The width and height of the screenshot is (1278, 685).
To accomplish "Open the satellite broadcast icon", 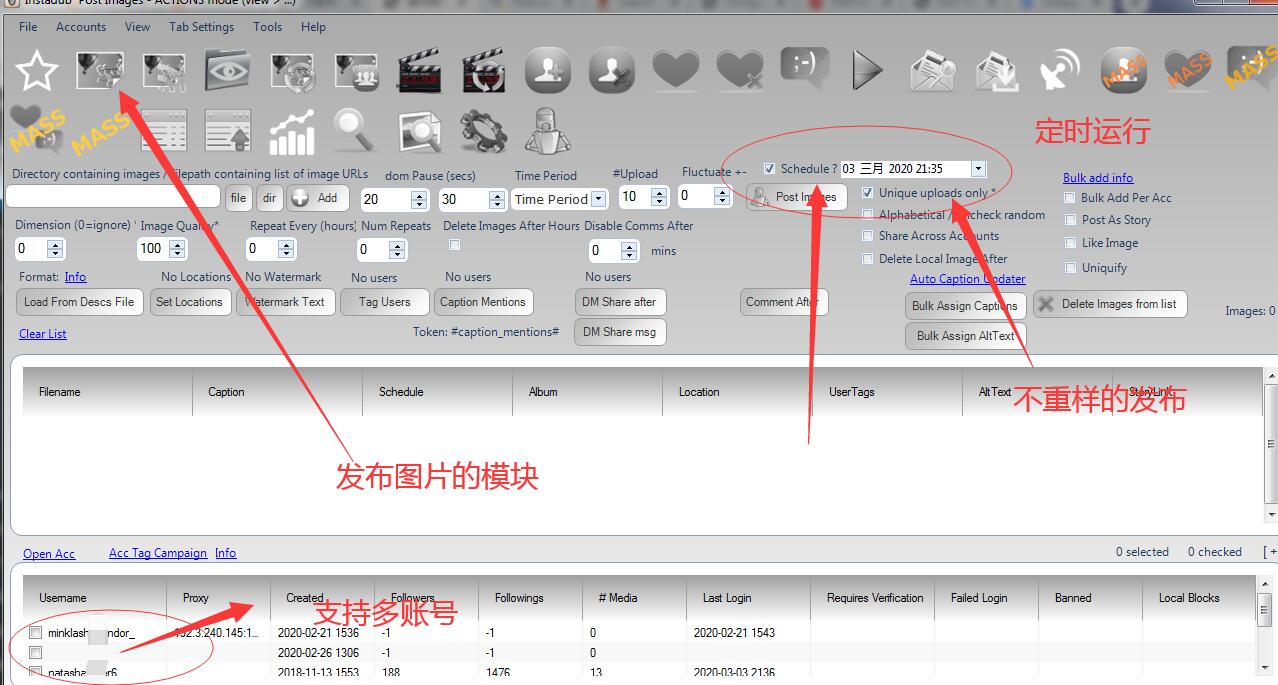I will click(1057, 69).
